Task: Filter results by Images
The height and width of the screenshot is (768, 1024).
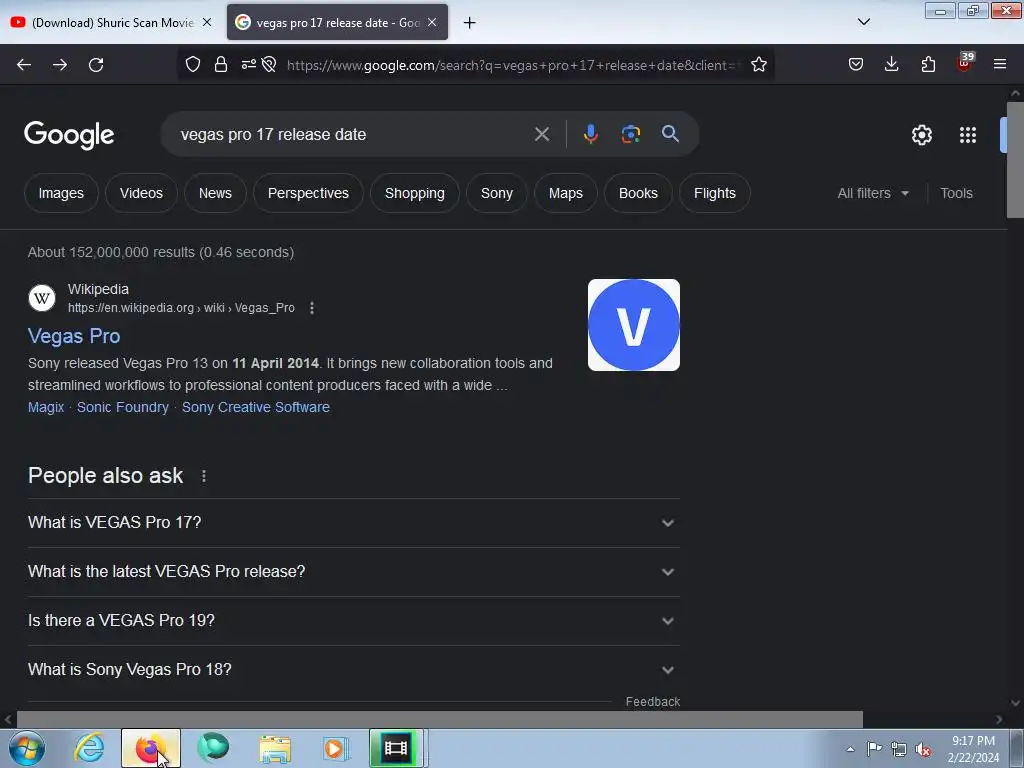Action: click(x=61, y=193)
